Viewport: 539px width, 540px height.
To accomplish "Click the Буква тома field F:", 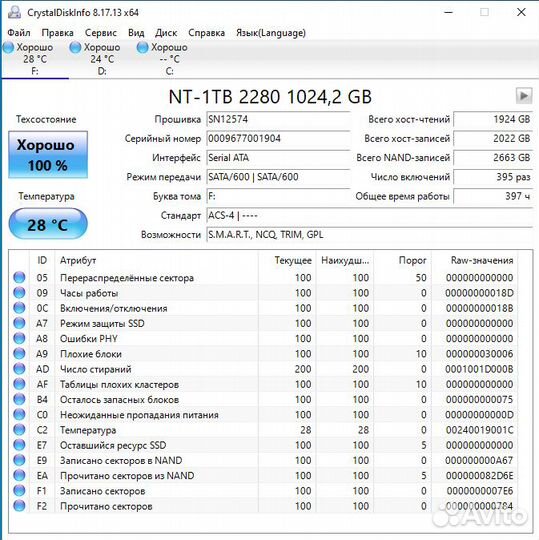I will (278, 196).
